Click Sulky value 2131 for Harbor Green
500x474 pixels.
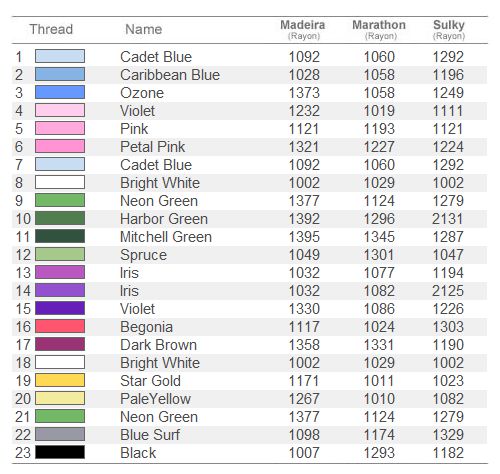coord(448,219)
